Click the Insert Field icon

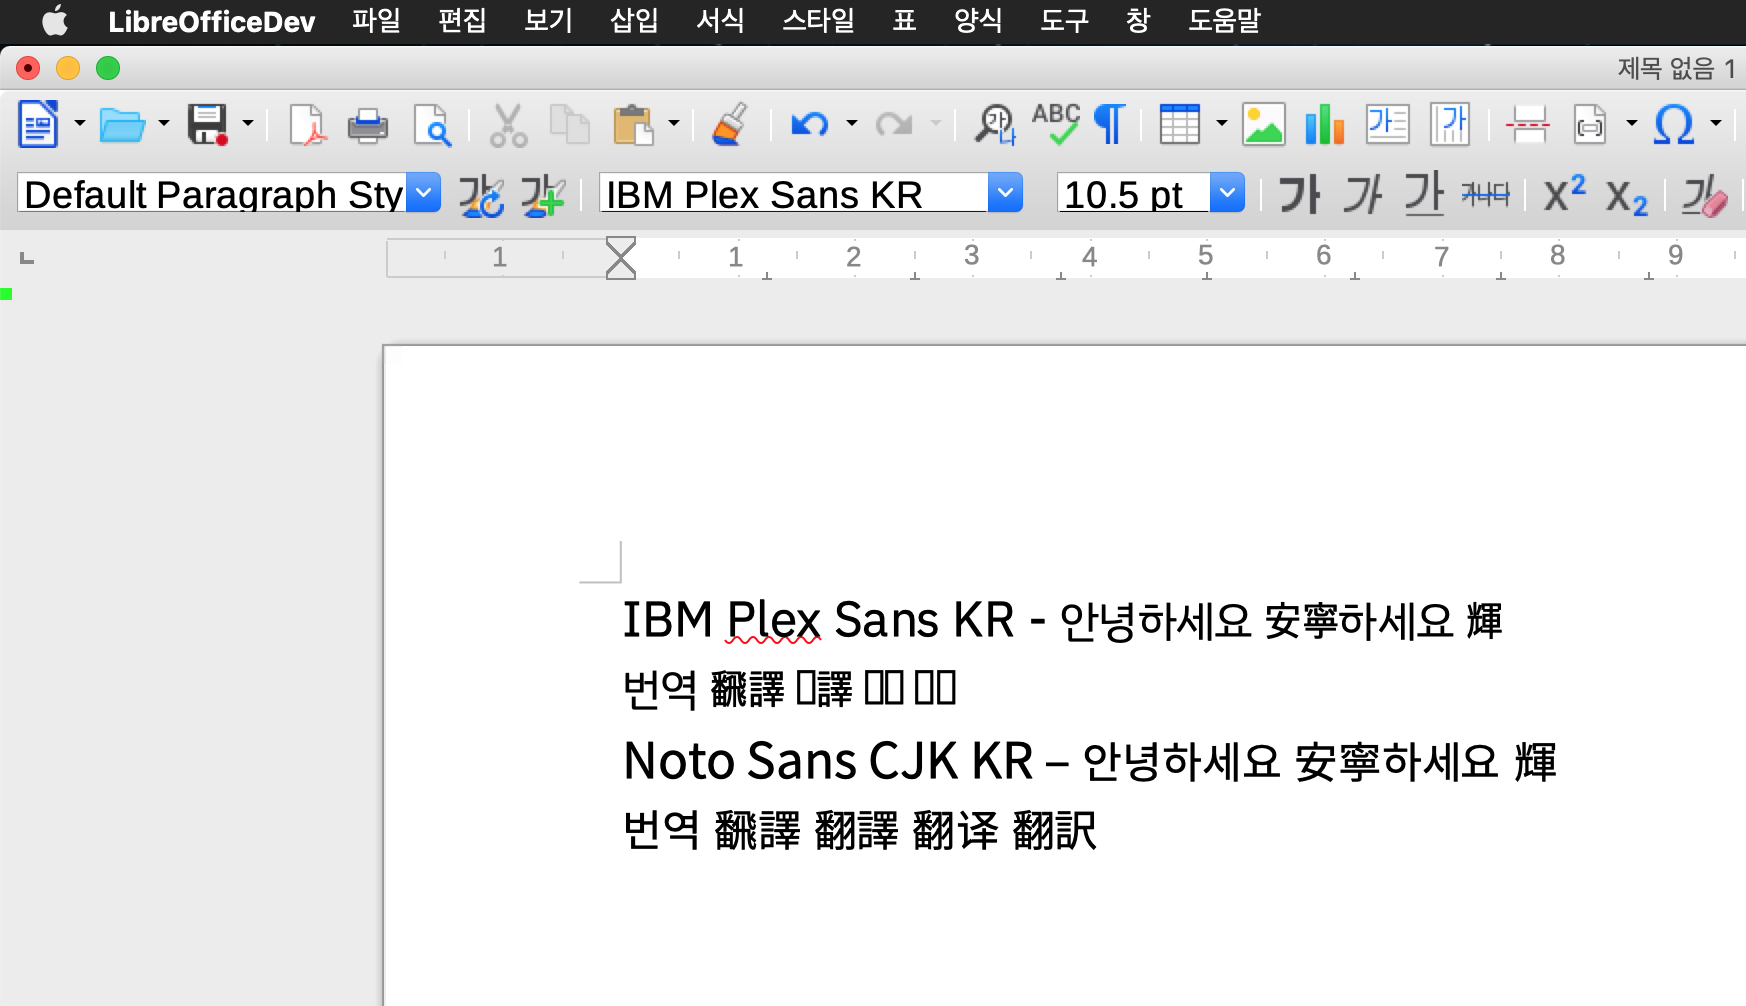(1589, 125)
